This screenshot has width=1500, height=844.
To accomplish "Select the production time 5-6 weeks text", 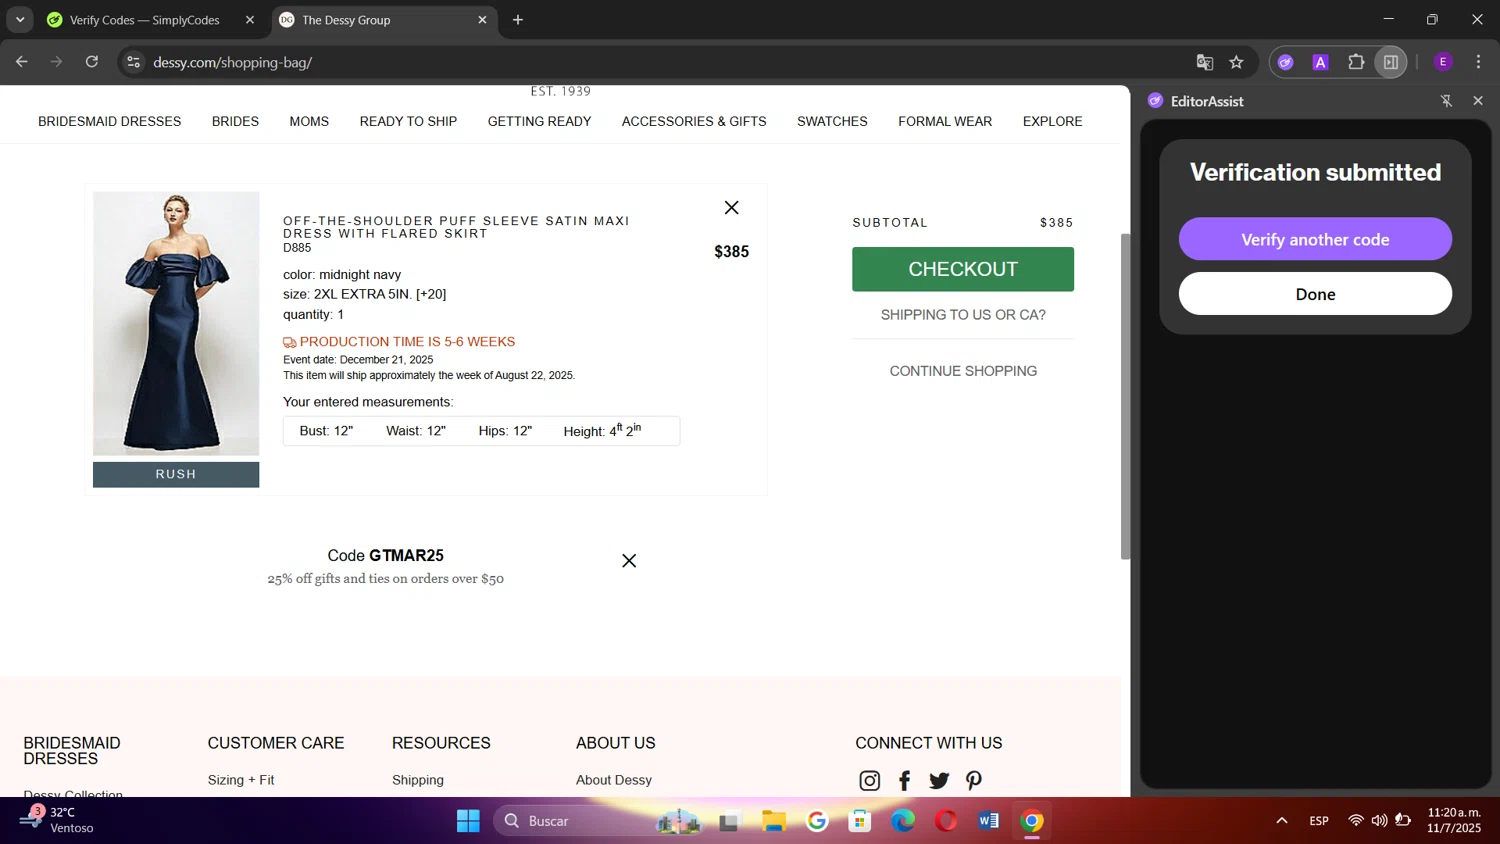I will coord(407,342).
